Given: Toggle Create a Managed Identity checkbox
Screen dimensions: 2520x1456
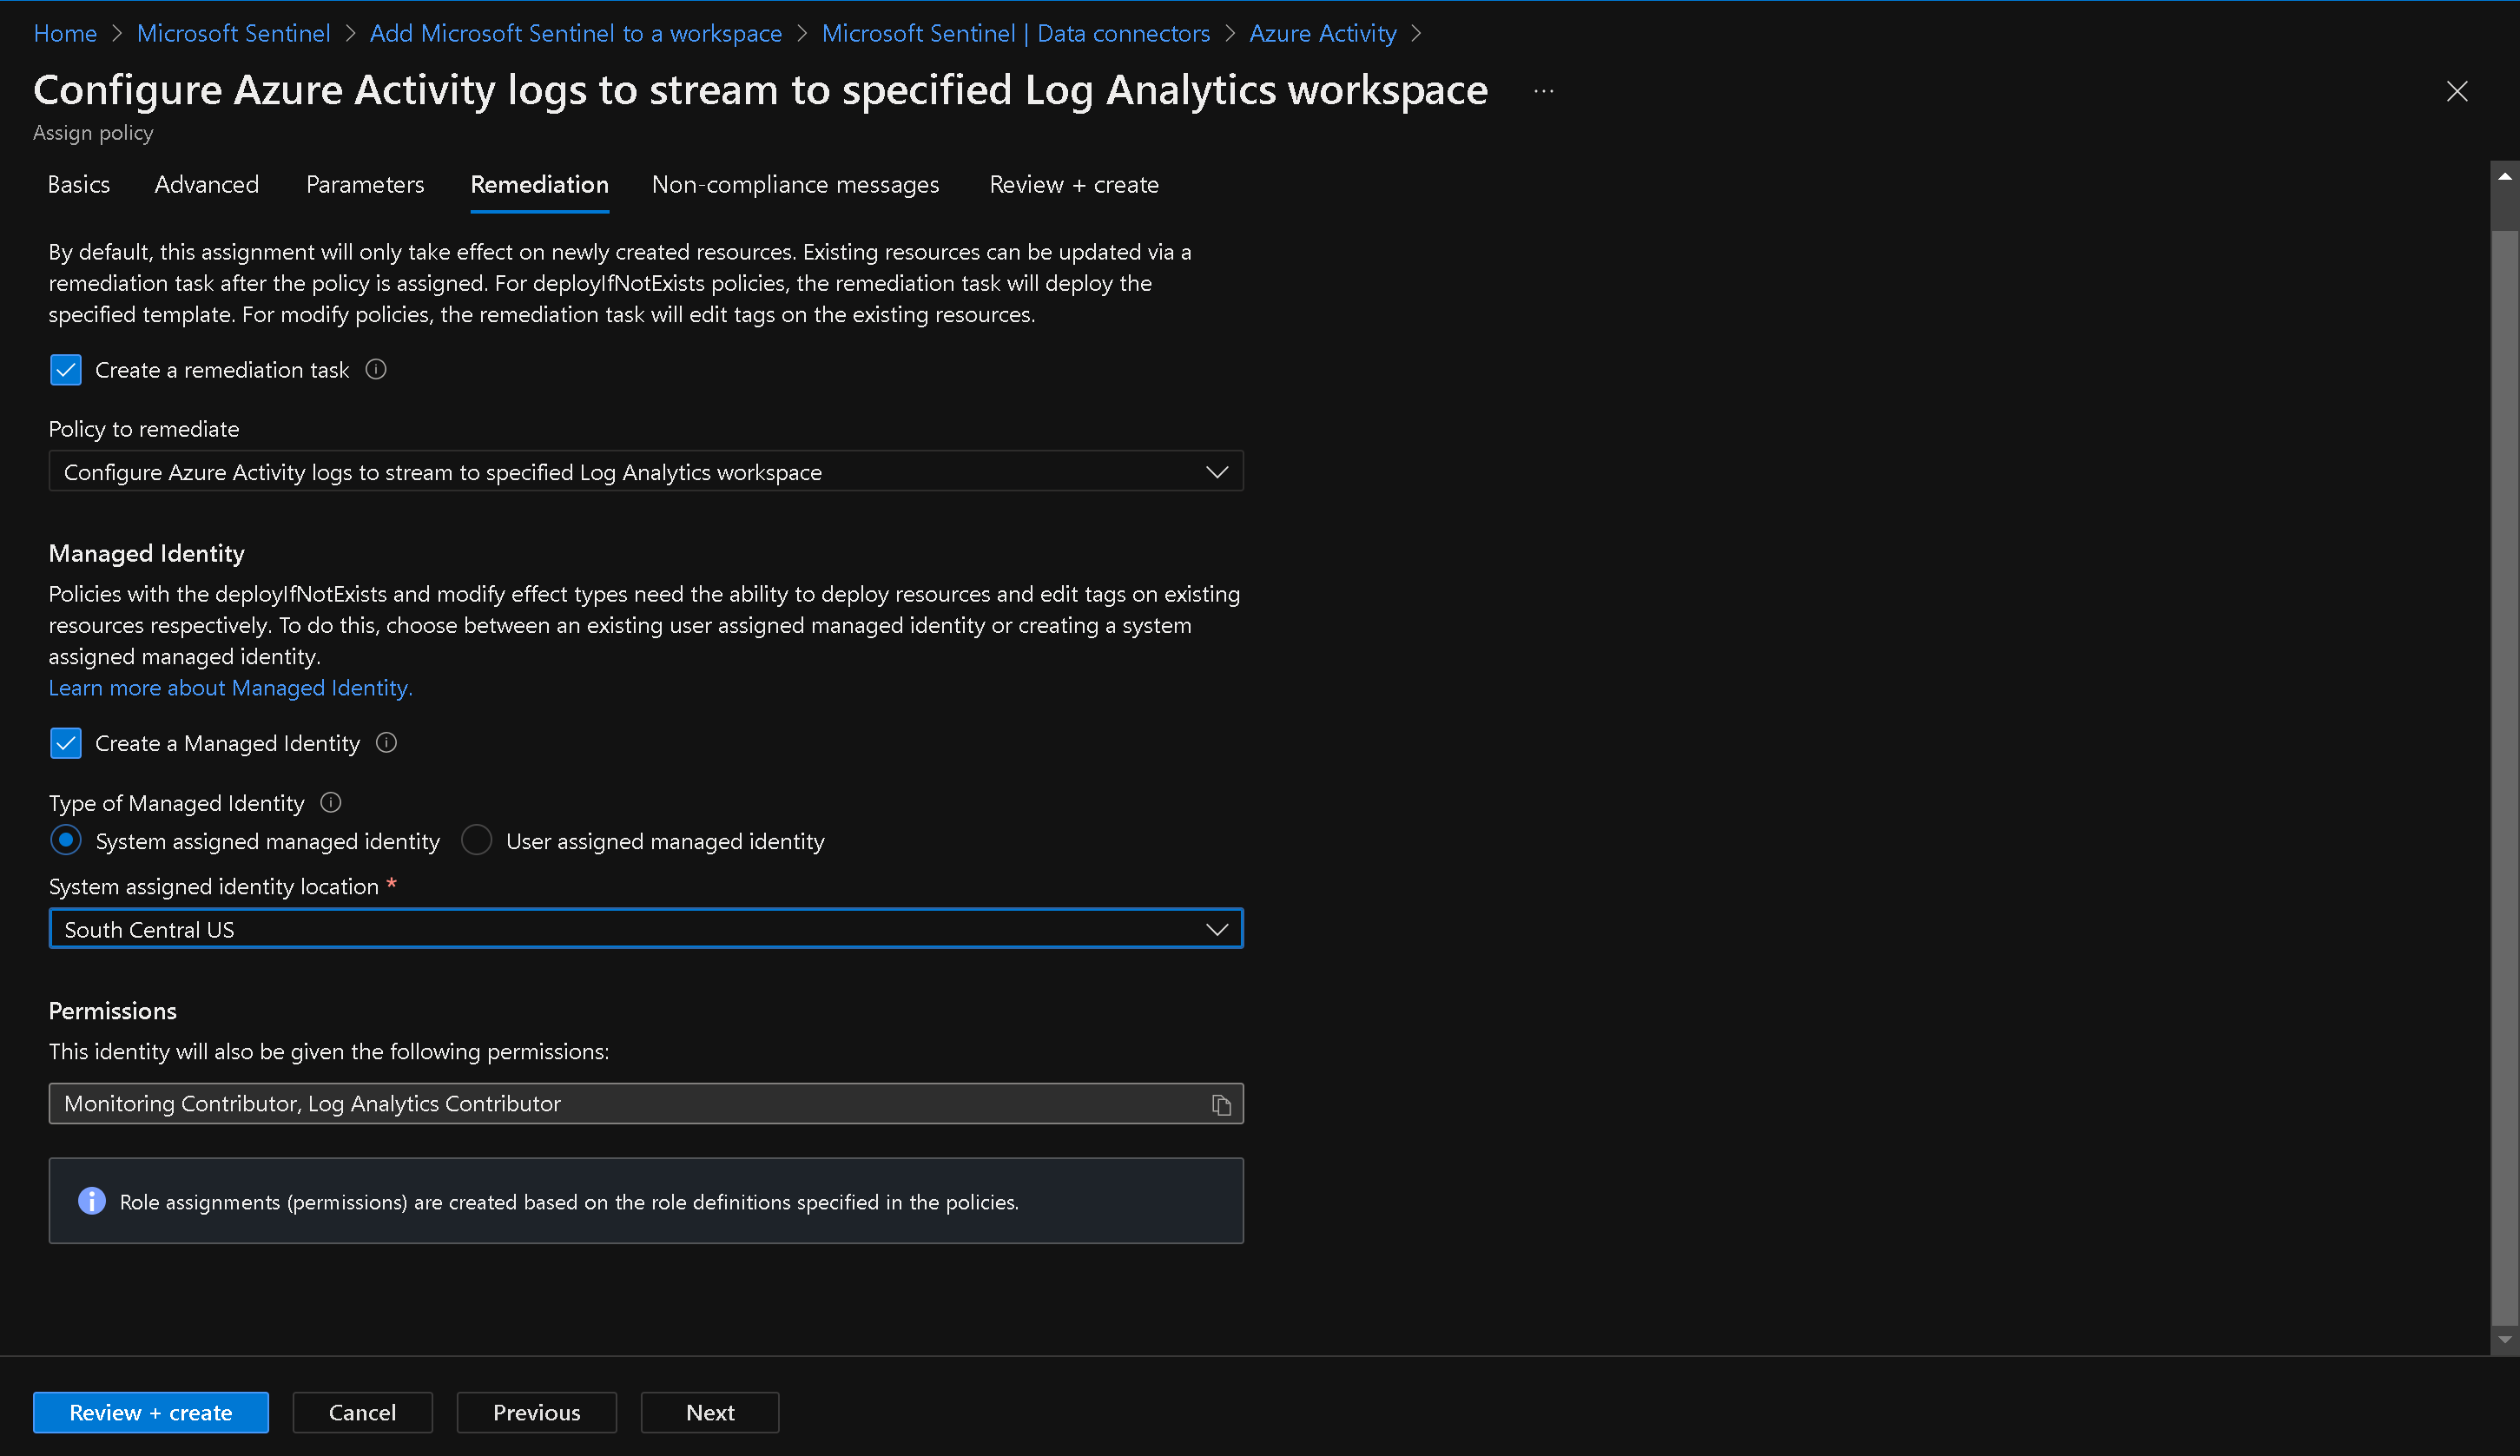Looking at the screenshot, I should coord(66,743).
